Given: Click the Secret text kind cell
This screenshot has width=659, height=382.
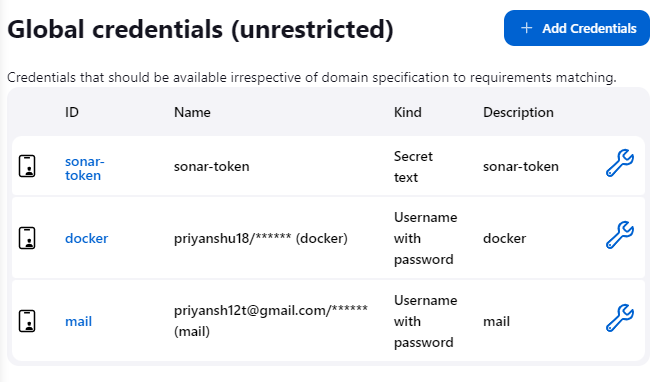Looking at the screenshot, I should (x=413, y=167).
